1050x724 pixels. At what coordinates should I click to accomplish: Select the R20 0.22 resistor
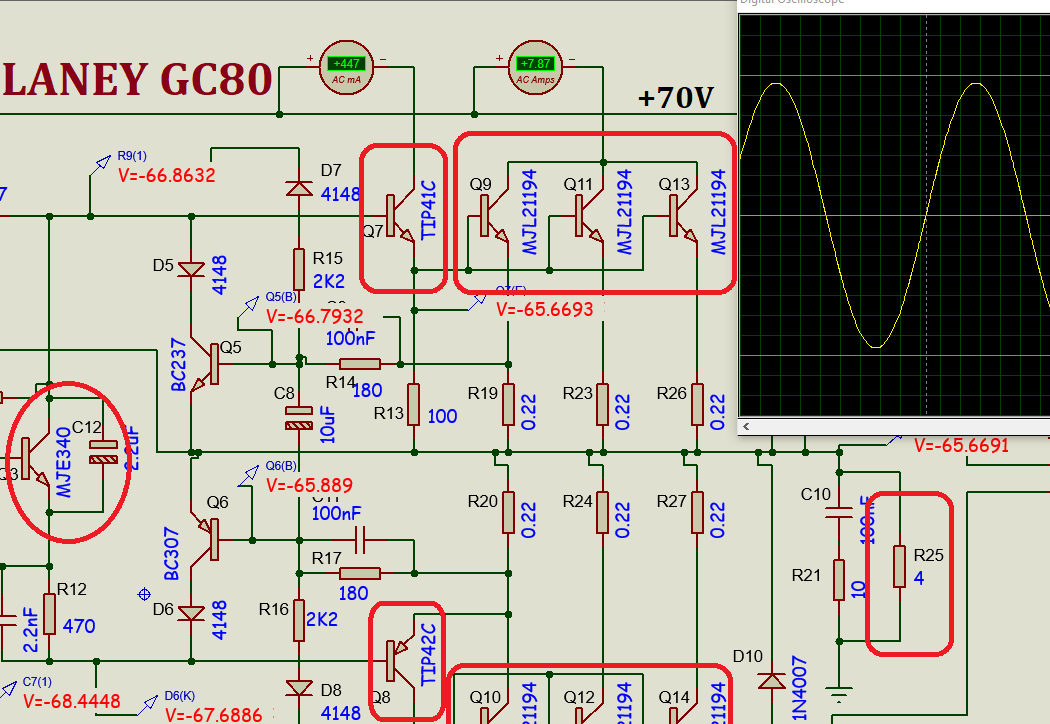click(508, 512)
